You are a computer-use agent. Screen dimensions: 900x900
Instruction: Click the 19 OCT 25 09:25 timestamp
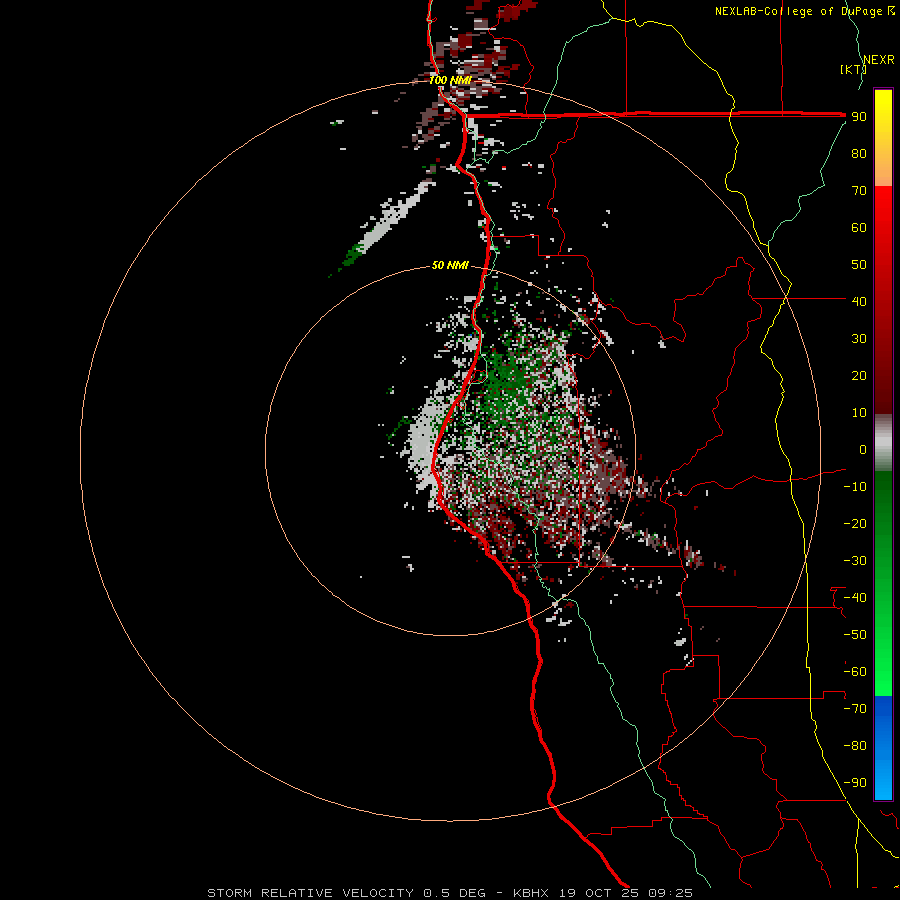[626, 893]
